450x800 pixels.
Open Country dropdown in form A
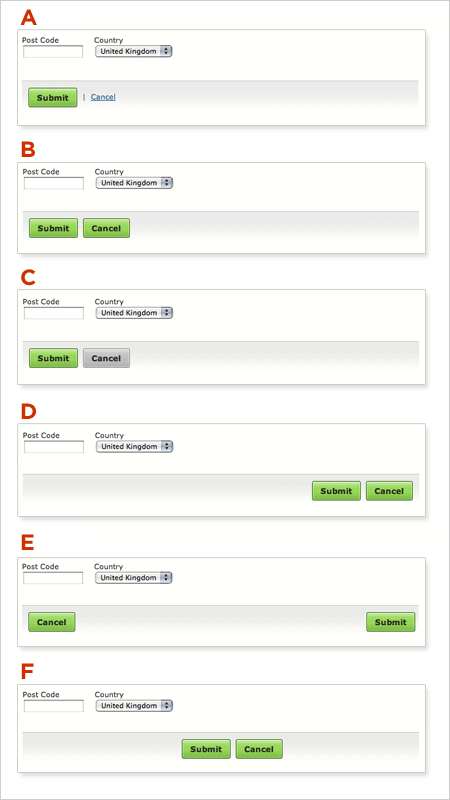pyautogui.click(x=134, y=51)
